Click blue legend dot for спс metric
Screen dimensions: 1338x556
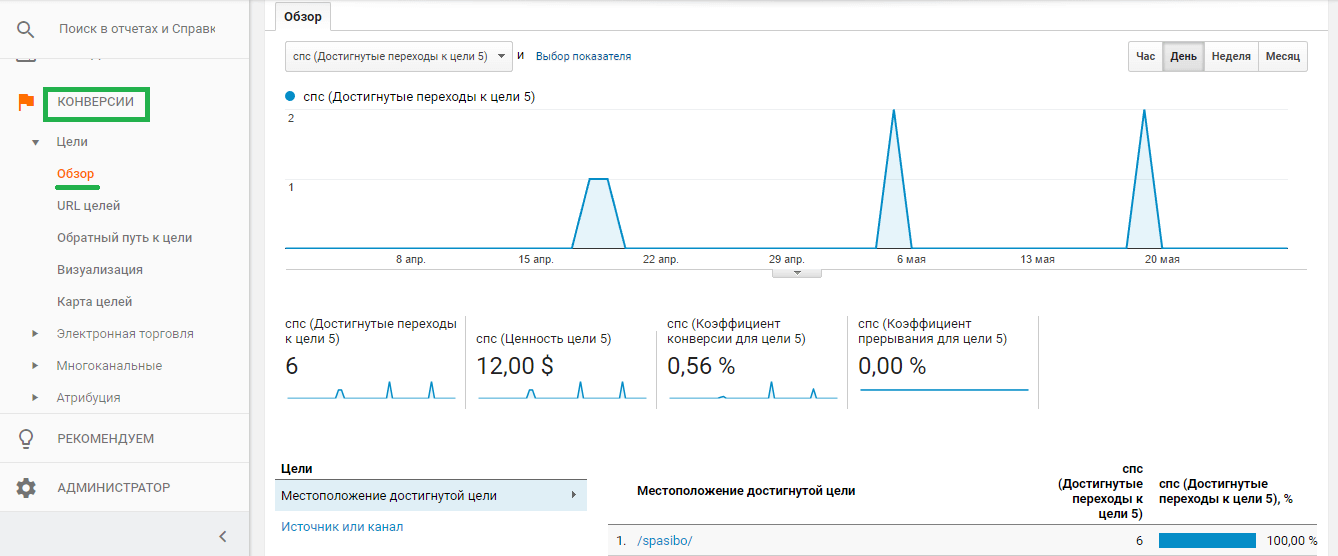tap(290, 97)
